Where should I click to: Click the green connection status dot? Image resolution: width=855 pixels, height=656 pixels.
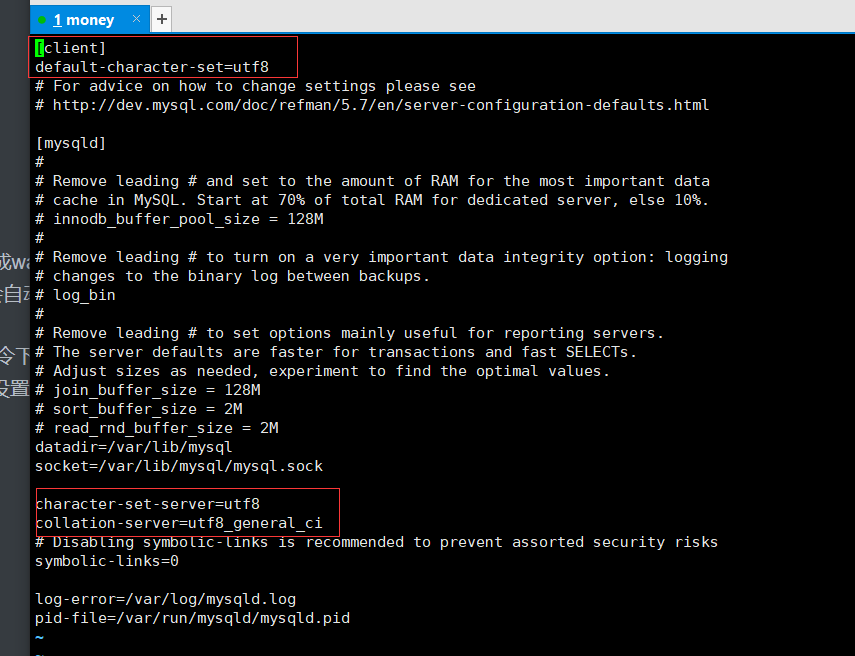click(x=42, y=20)
